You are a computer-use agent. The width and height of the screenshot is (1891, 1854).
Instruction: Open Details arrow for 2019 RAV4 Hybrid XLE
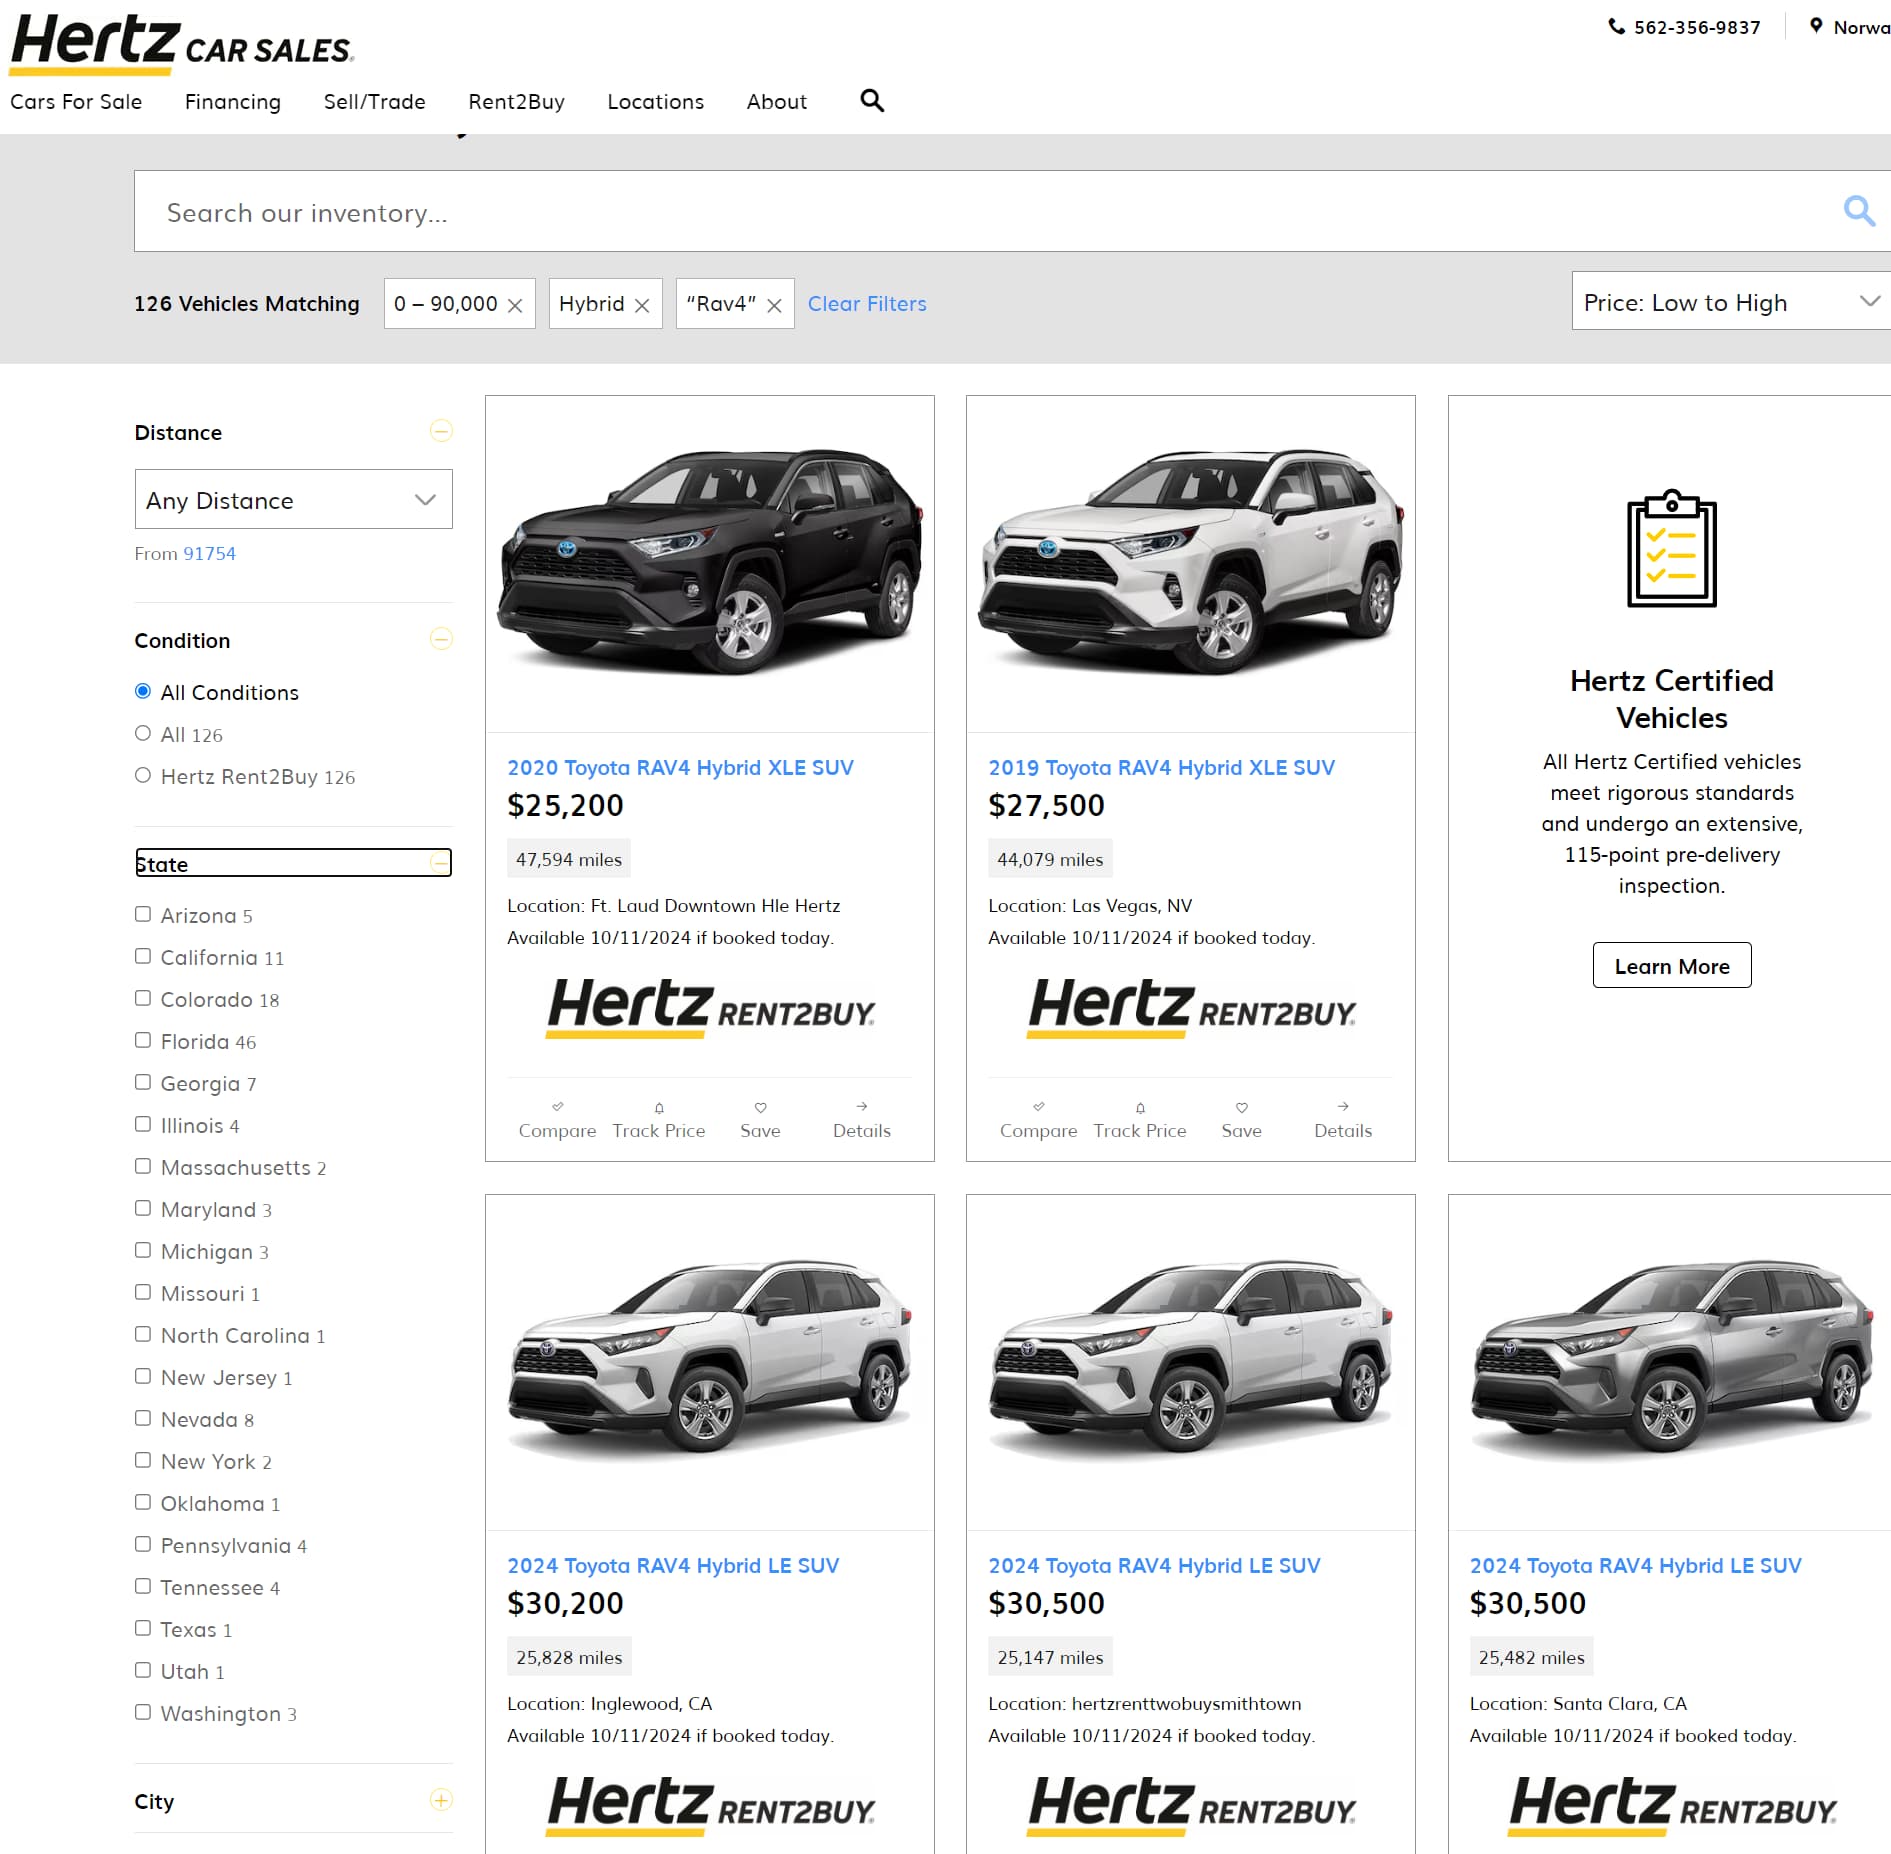(x=1342, y=1107)
